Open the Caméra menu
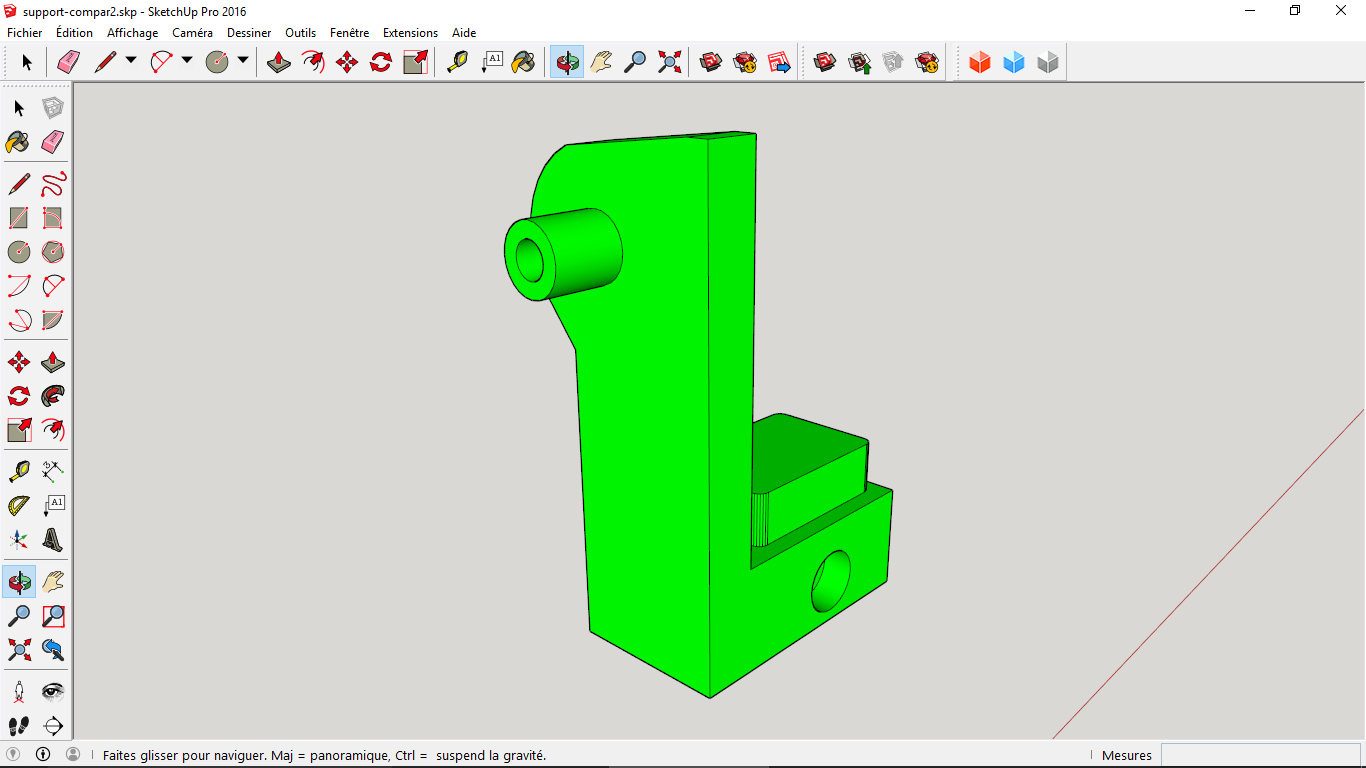 point(192,33)
